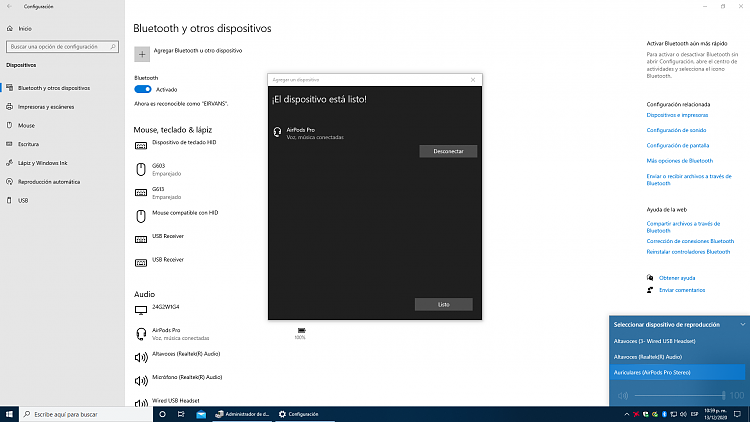750x422 pixels.
Task: Click Obtener ayuda link
Action: [677, 278]
